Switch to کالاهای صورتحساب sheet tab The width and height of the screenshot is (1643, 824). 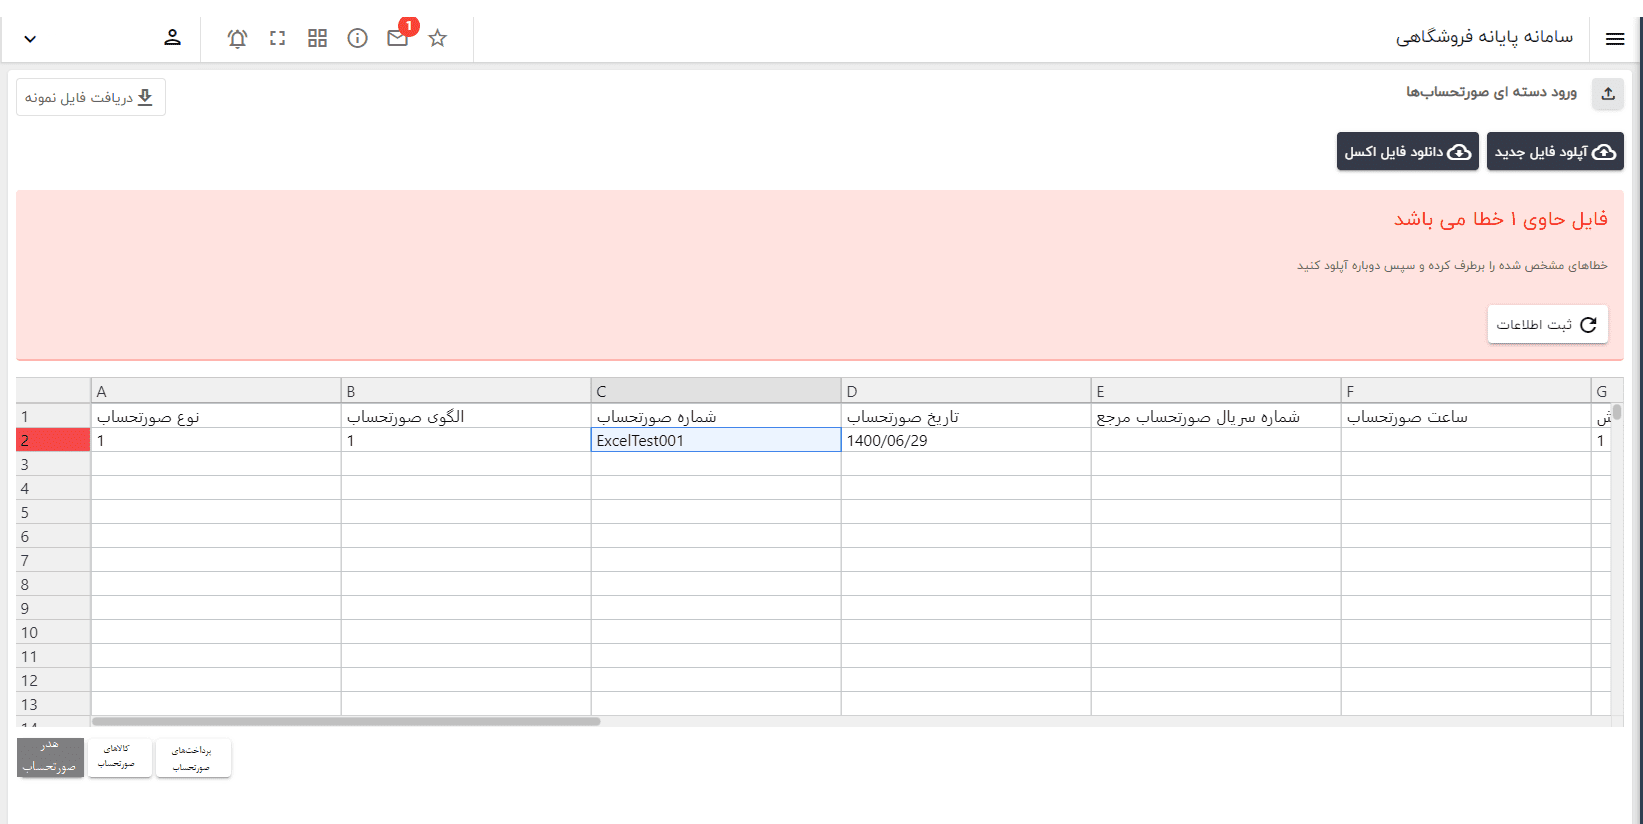tap(120, 757)
